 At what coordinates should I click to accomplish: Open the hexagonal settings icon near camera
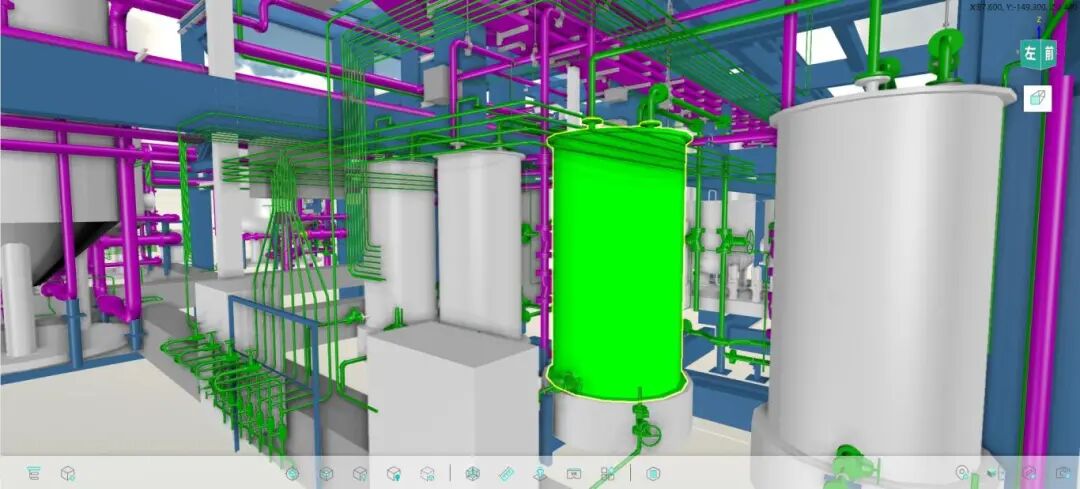(x=1029, y=473)
